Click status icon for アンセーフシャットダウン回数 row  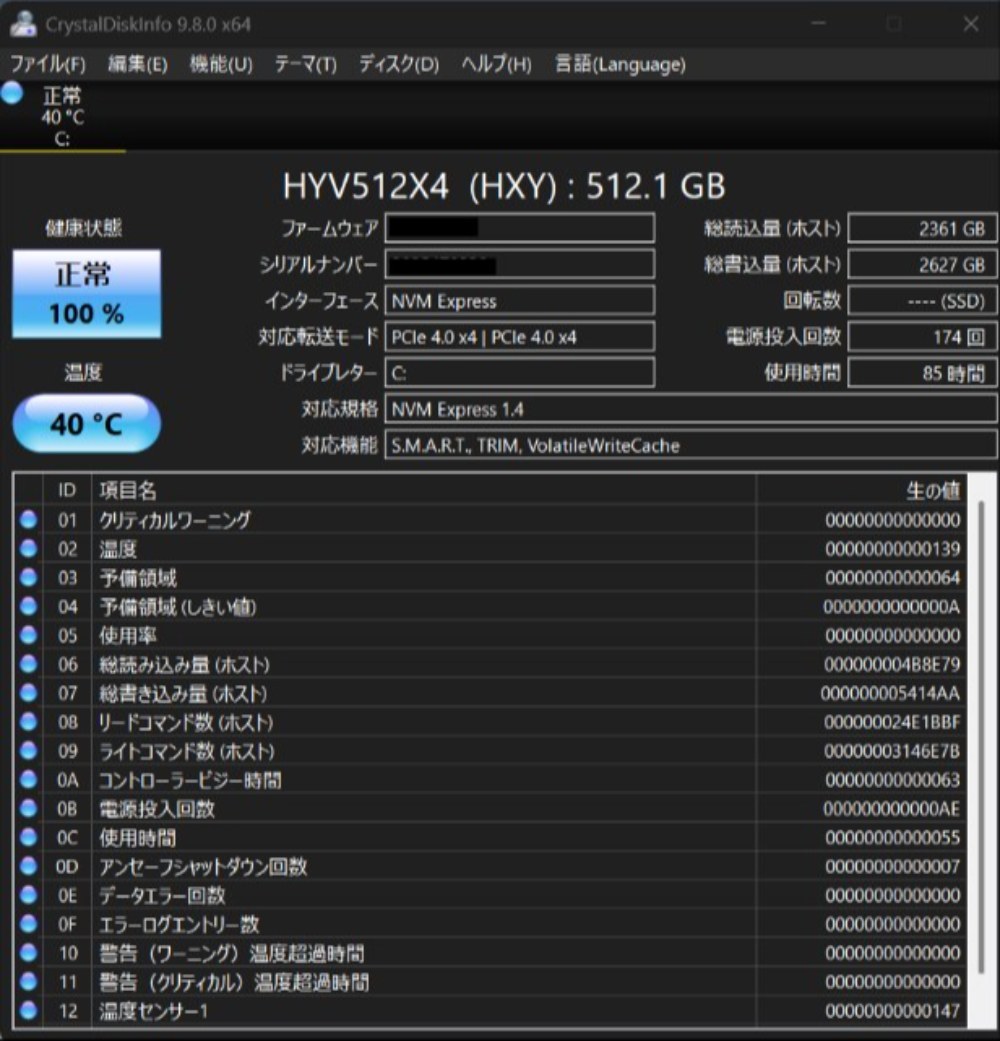tap(29, 866)
